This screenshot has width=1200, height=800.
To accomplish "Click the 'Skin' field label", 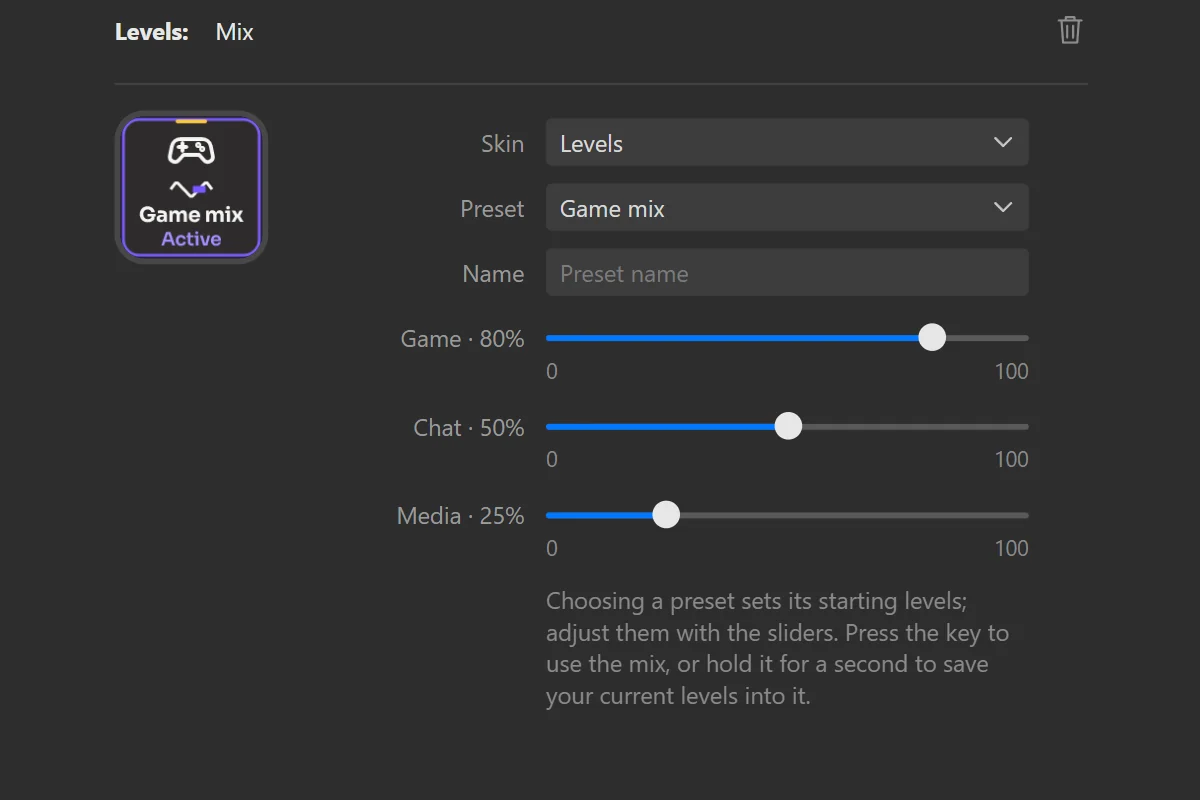I will [502, 144].
